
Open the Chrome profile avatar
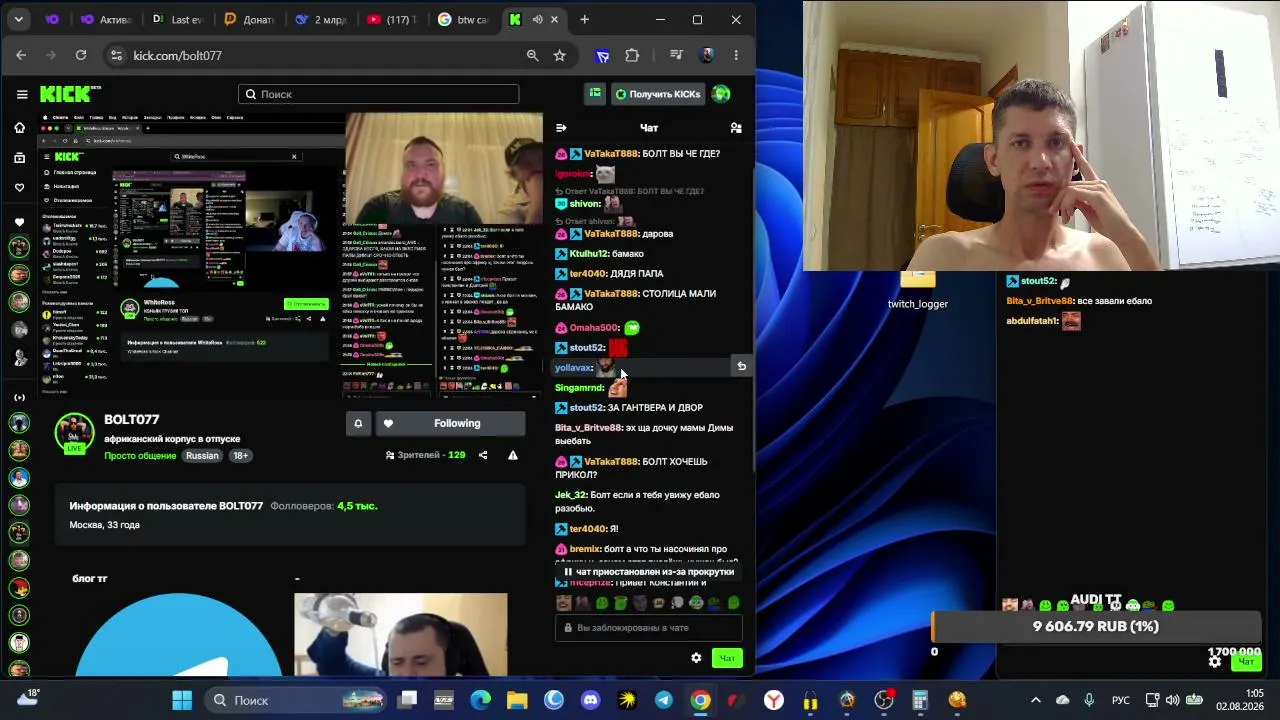click(707, 55)
